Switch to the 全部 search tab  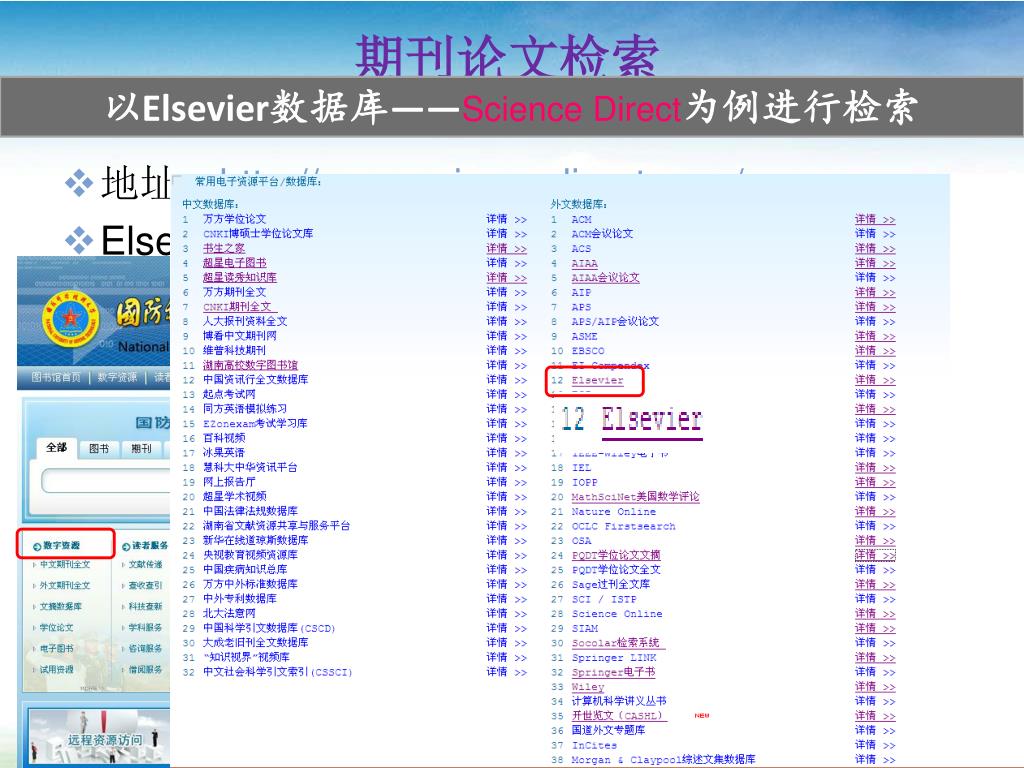tap(56, 447)
